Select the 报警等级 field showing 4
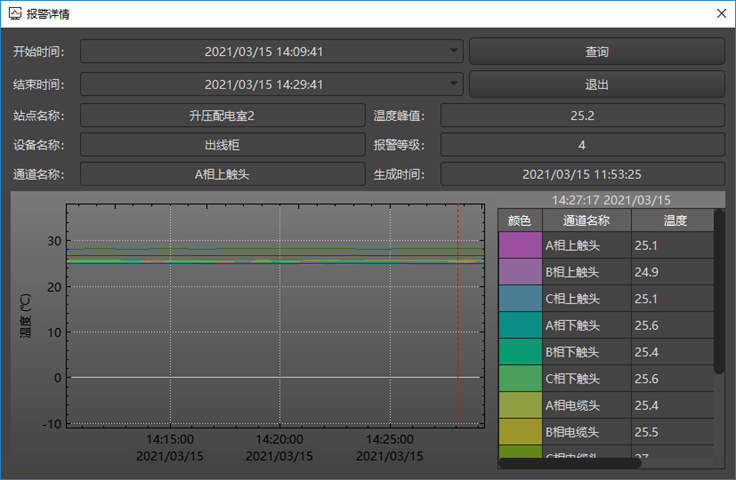Image resolution: width=736 pixels, height=480 pixels. 582,145
